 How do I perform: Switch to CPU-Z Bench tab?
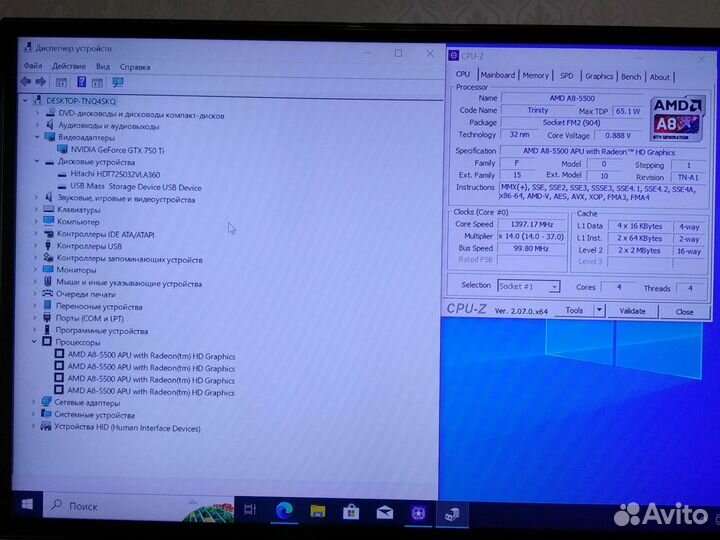(x=631, y=77)
